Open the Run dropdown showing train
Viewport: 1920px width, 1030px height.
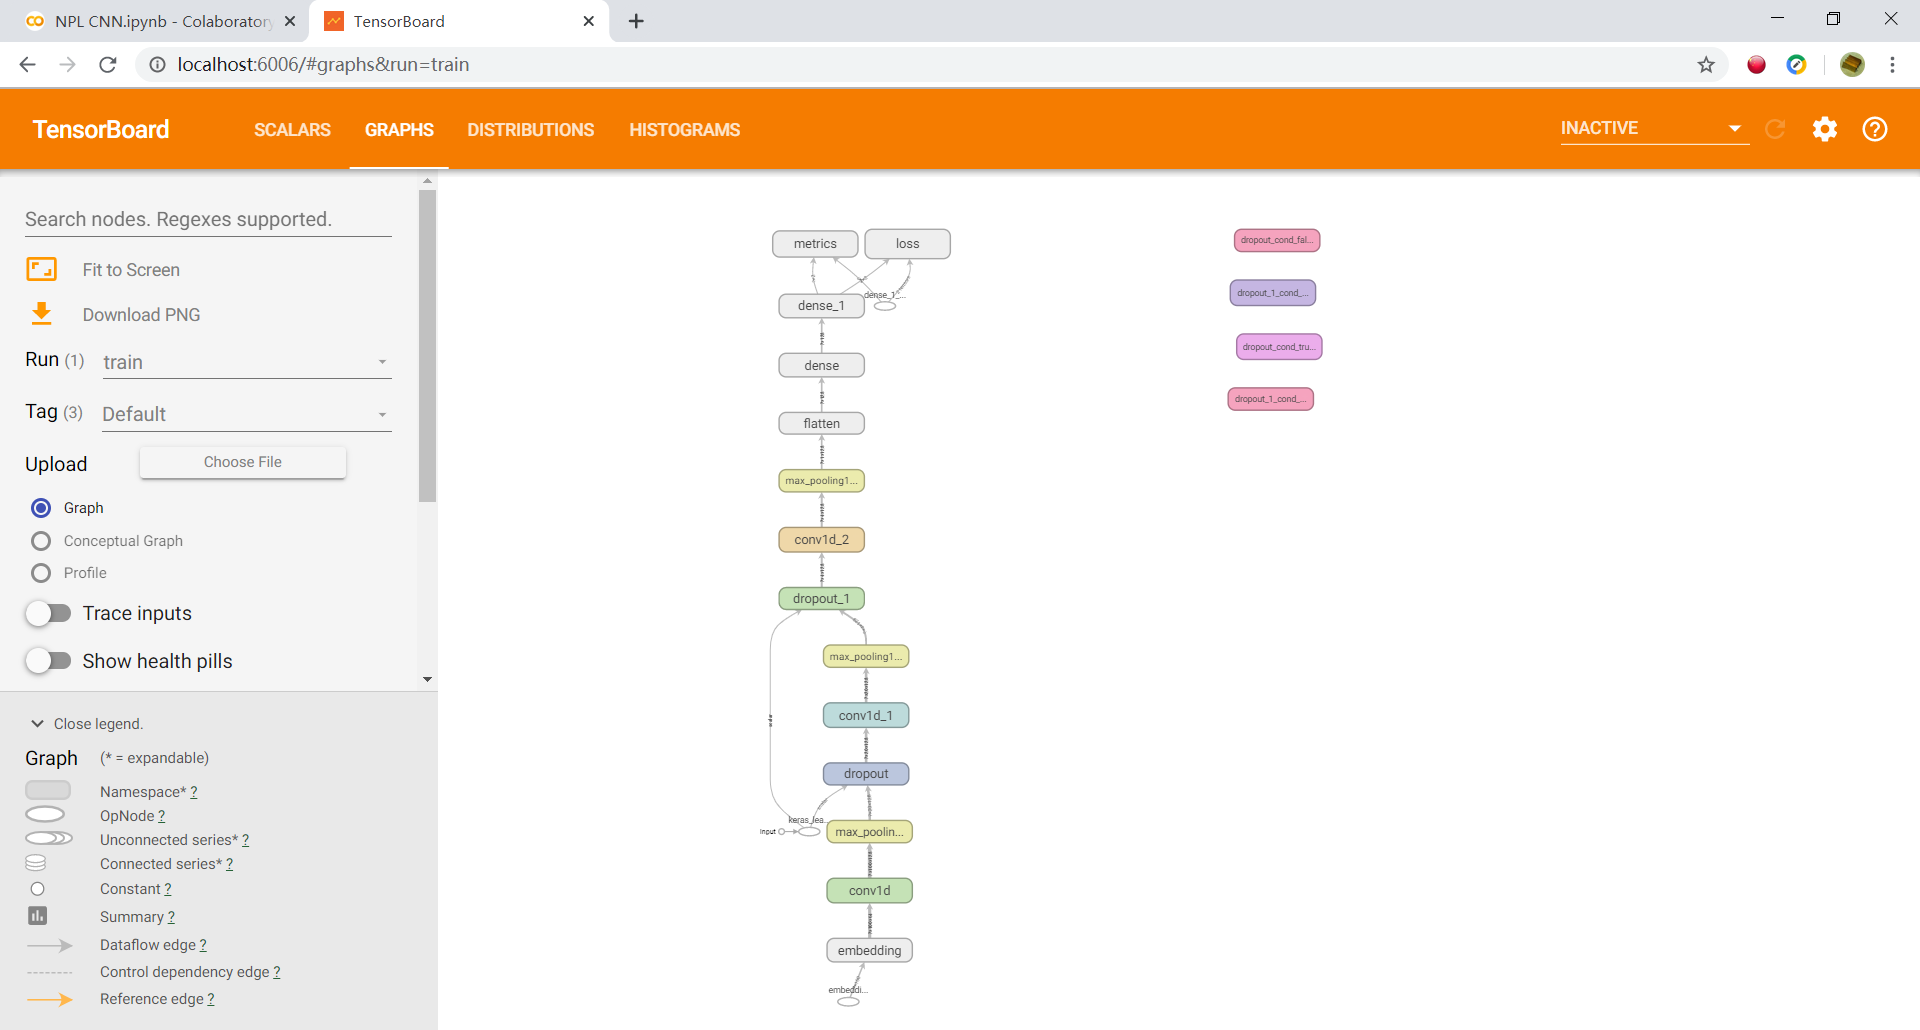point(245,362)
